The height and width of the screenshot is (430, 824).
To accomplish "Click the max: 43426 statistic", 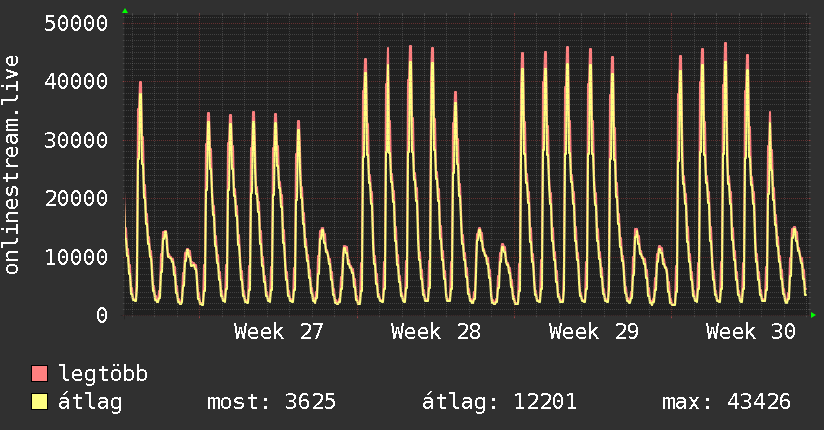I will (726, 402).
